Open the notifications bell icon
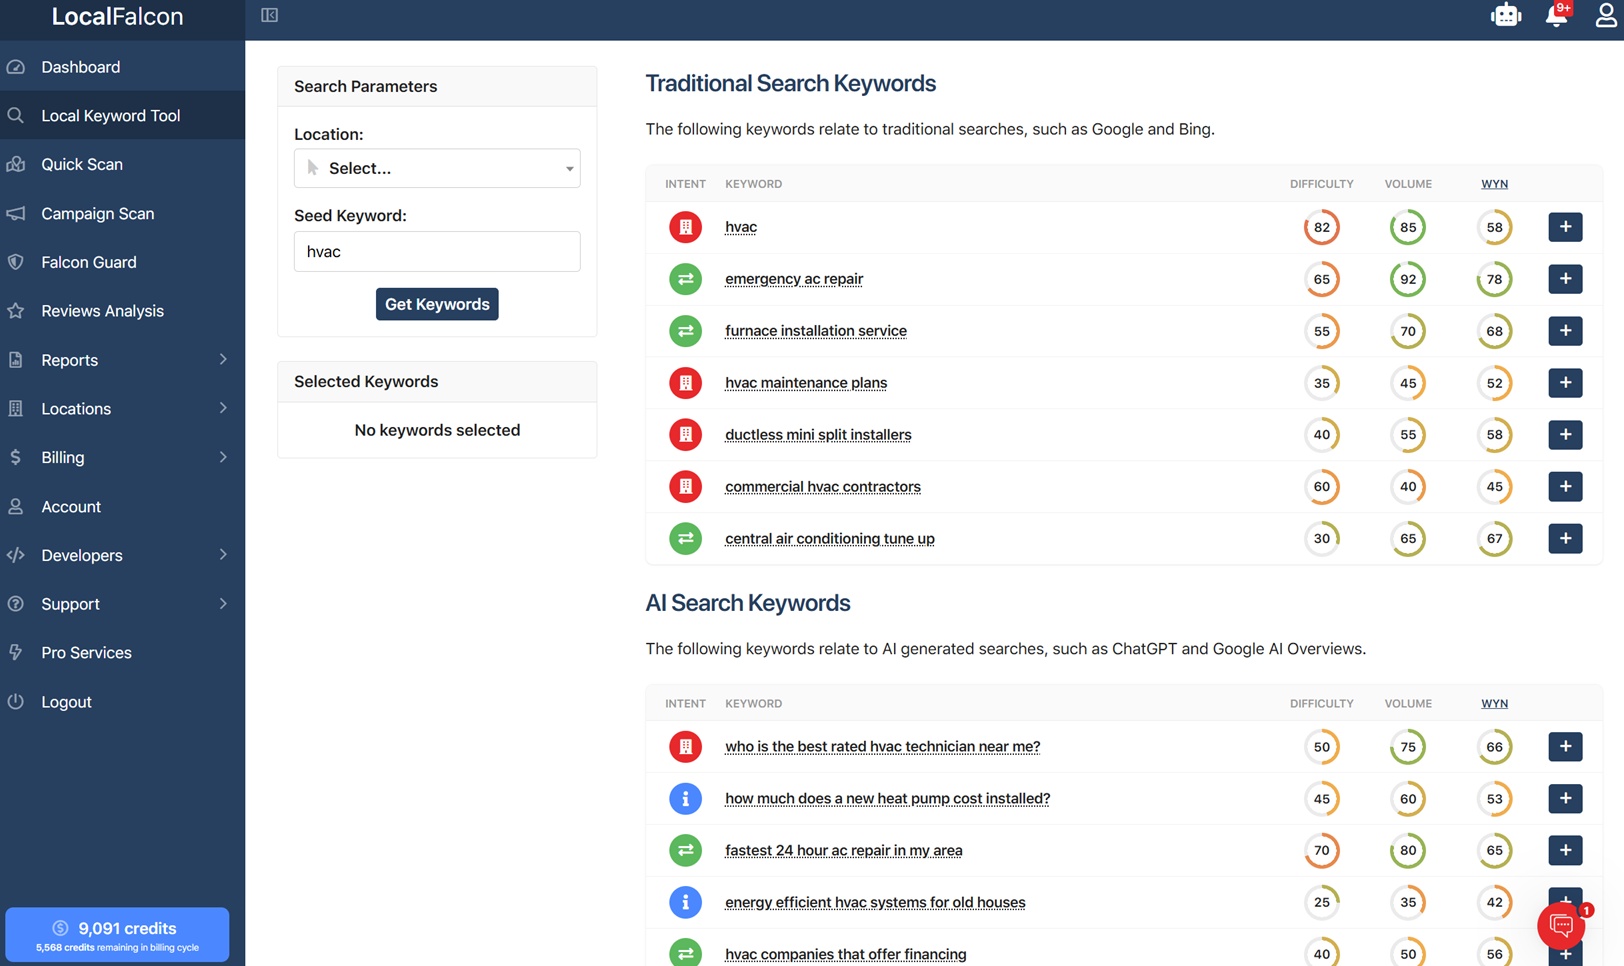The height and width of the screenshot is (966, 1624). coord(1557,15)
